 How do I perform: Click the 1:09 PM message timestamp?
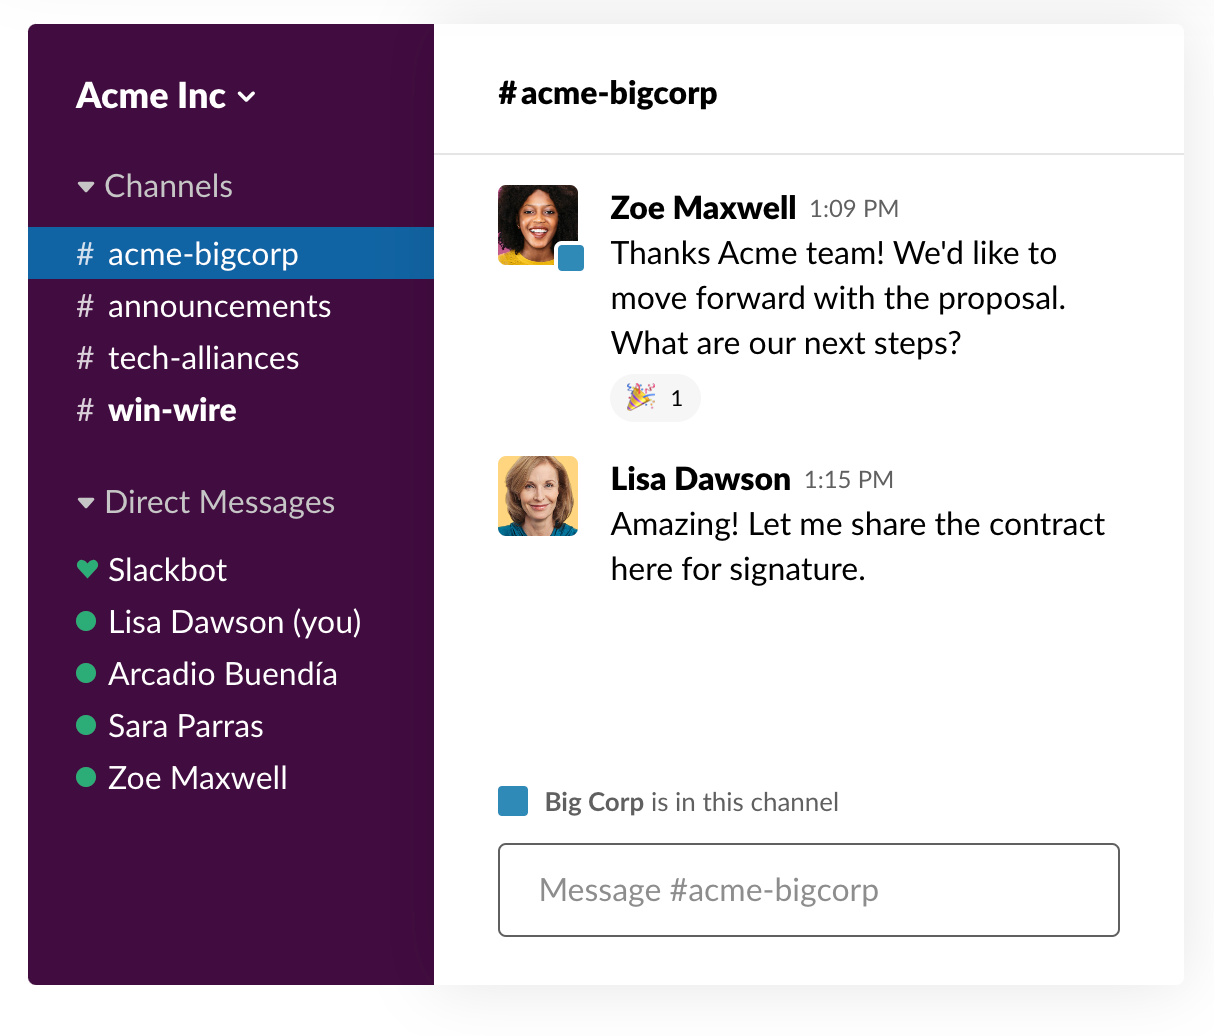[854, 209]
